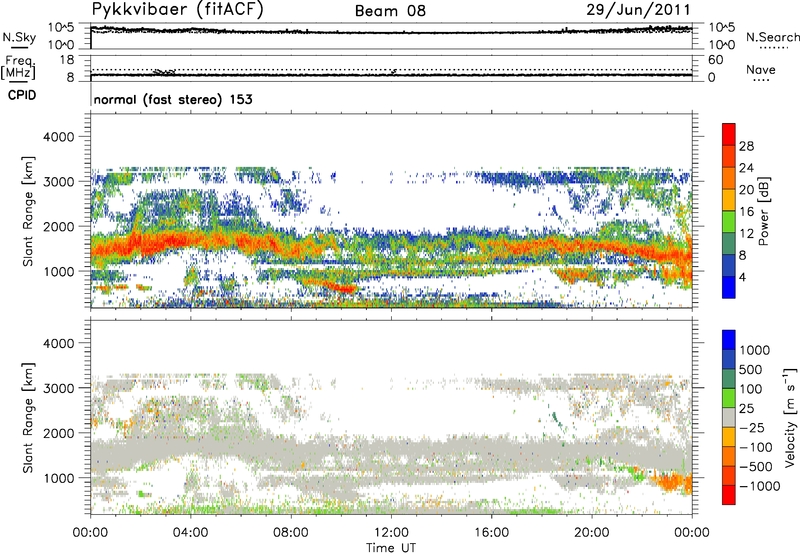Click the gray segment of velocity colorbar
Screen dimensions: 800x554
[729, 417]
